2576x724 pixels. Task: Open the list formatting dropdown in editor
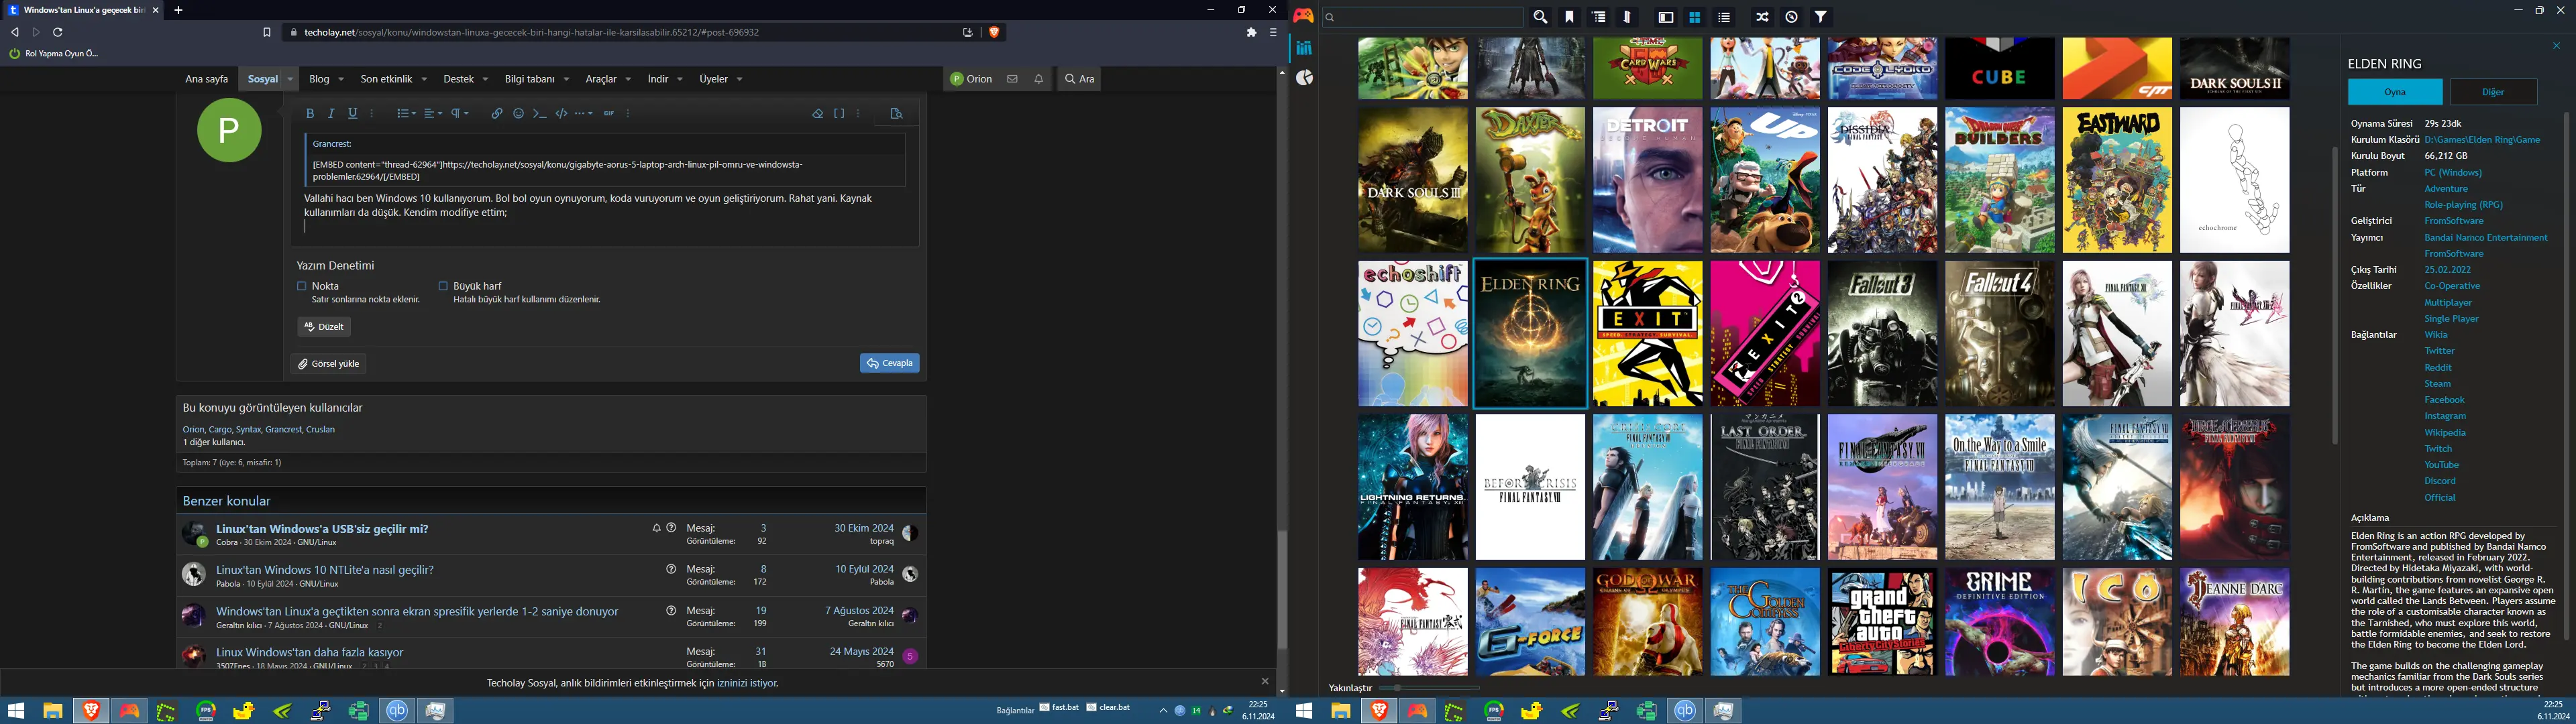(x=406, y=114)
